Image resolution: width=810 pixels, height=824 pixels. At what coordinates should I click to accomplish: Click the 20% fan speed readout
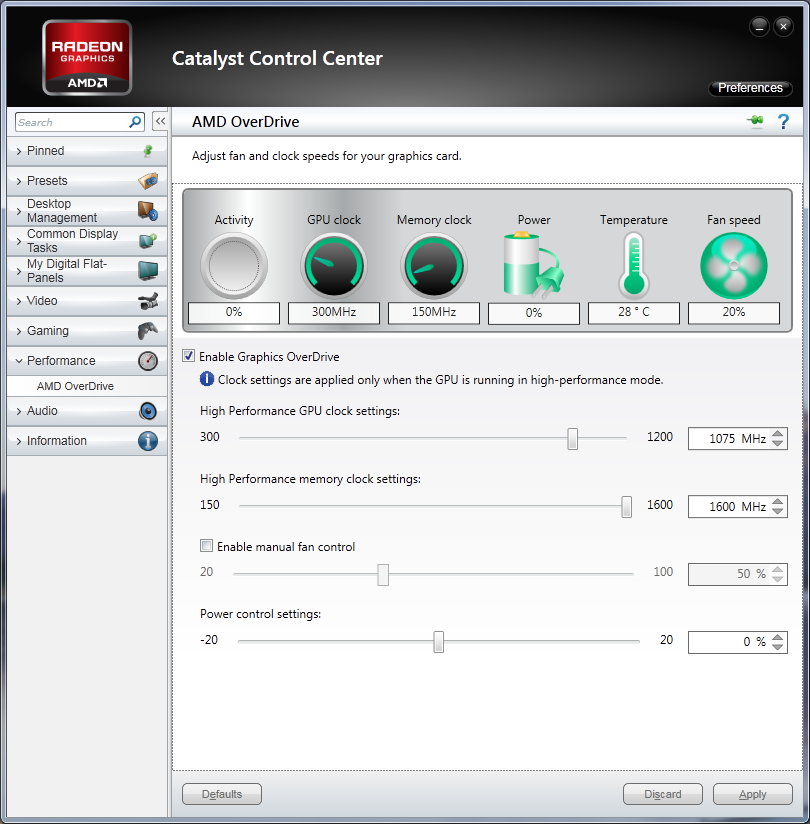tap(734, 312)
